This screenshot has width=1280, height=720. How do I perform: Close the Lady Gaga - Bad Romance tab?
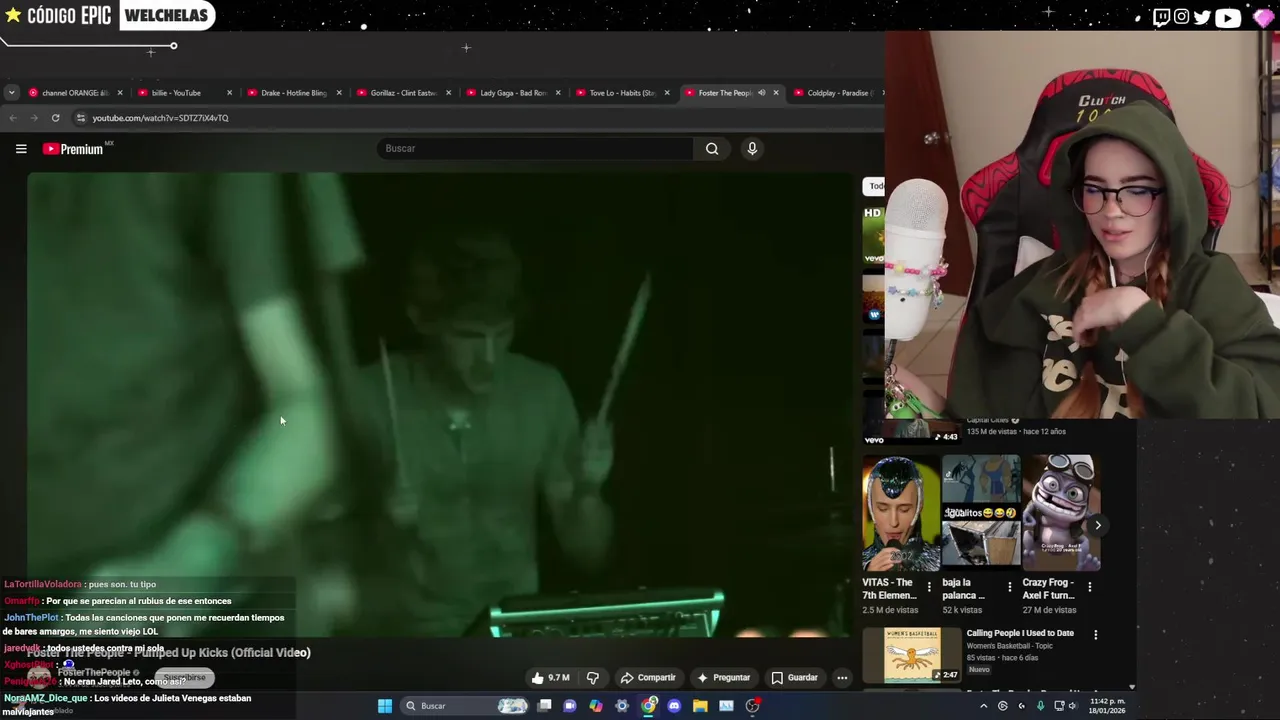click(558, 93)
